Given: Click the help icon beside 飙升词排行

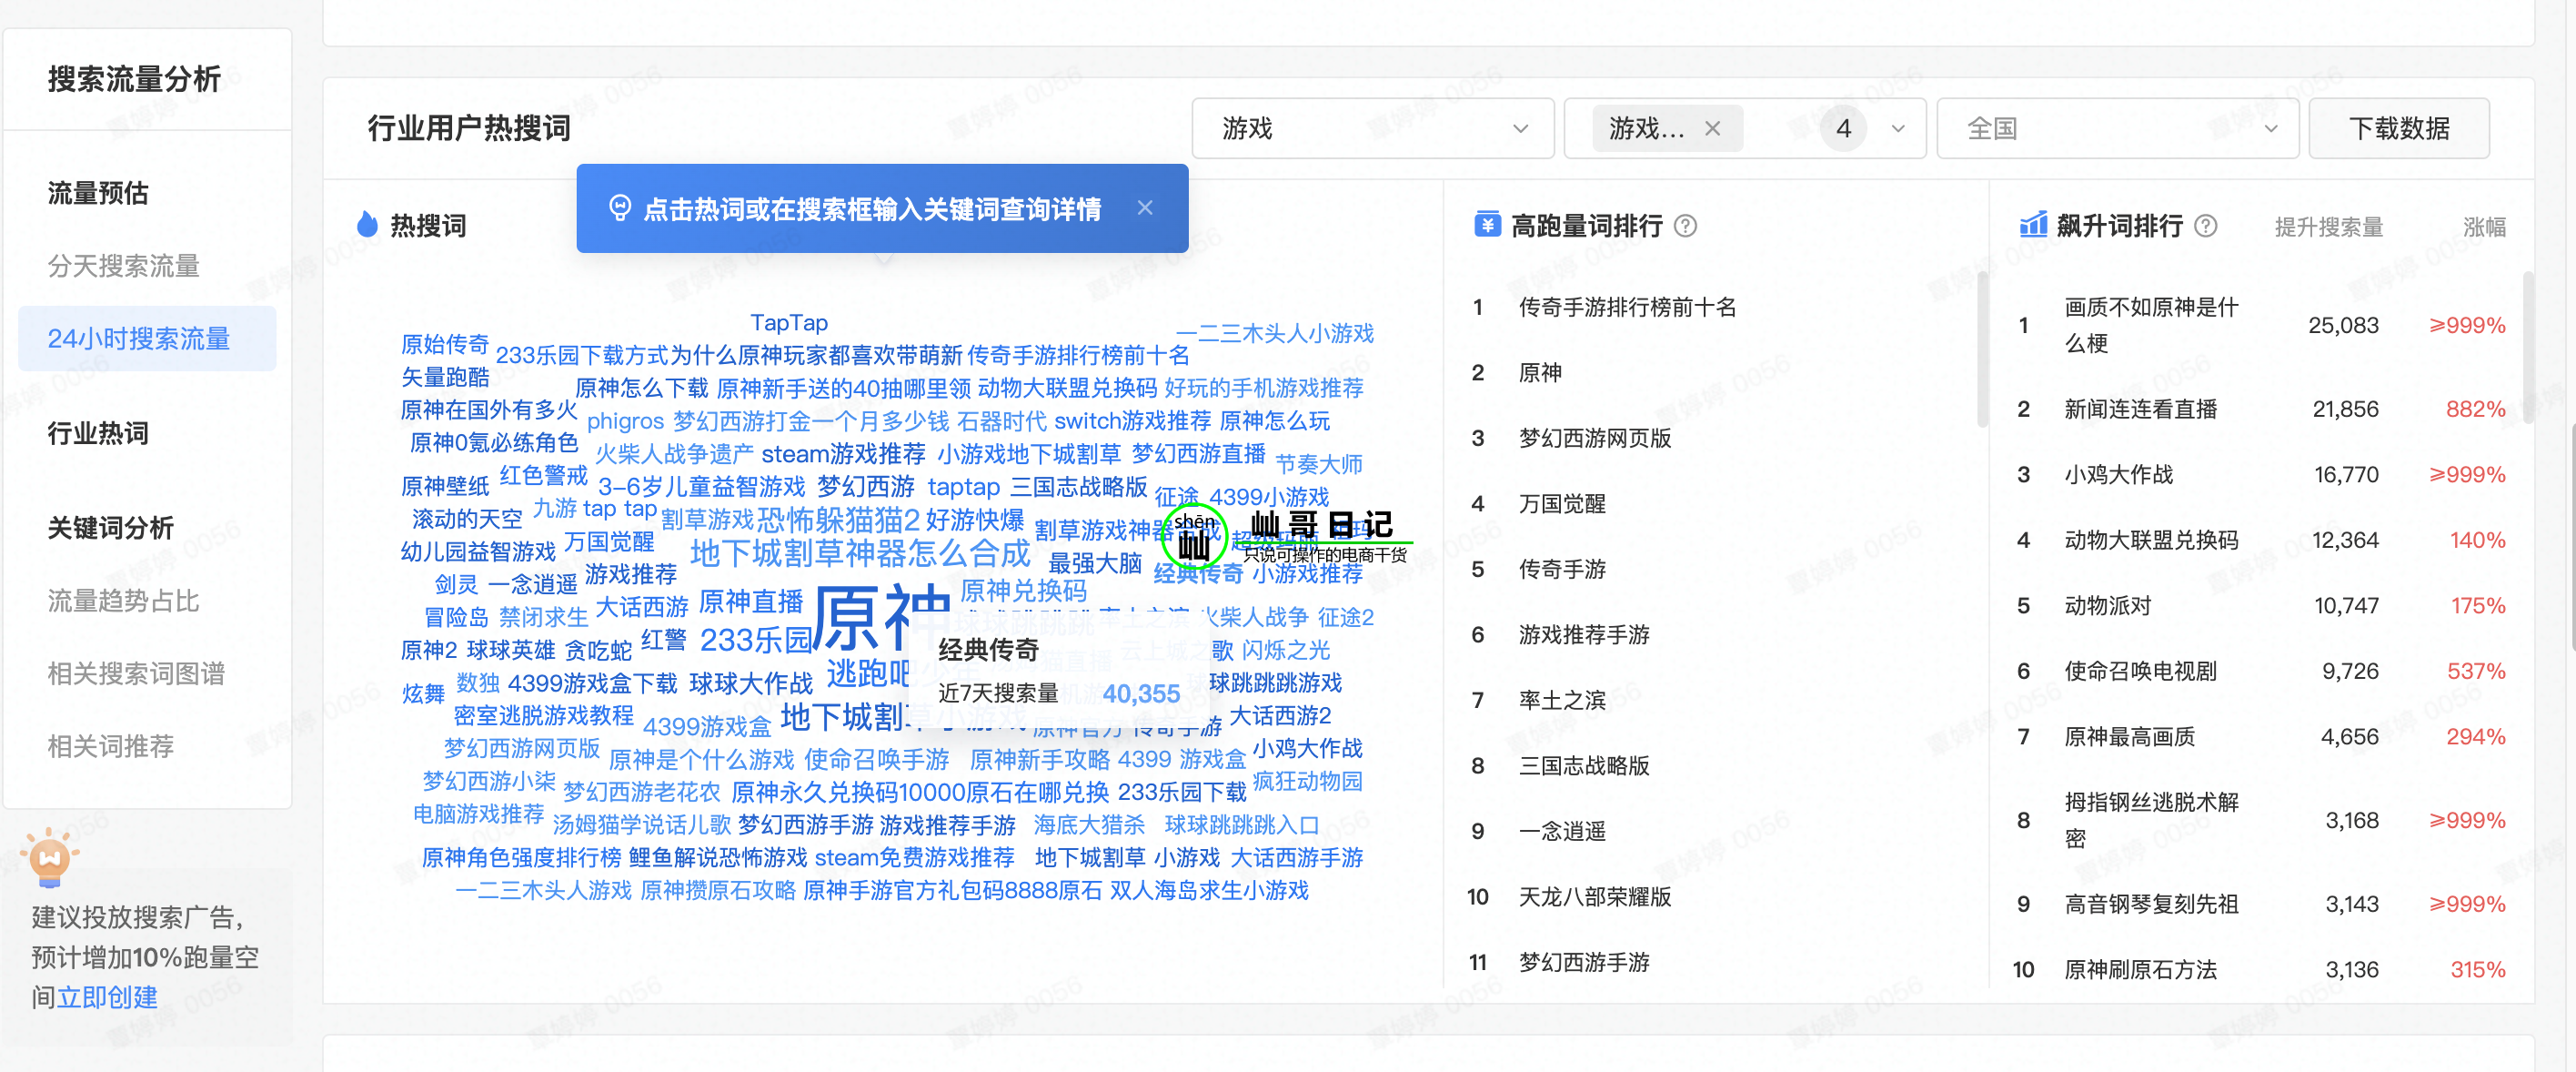Looking at the screenshot, I should [2205, 226].
